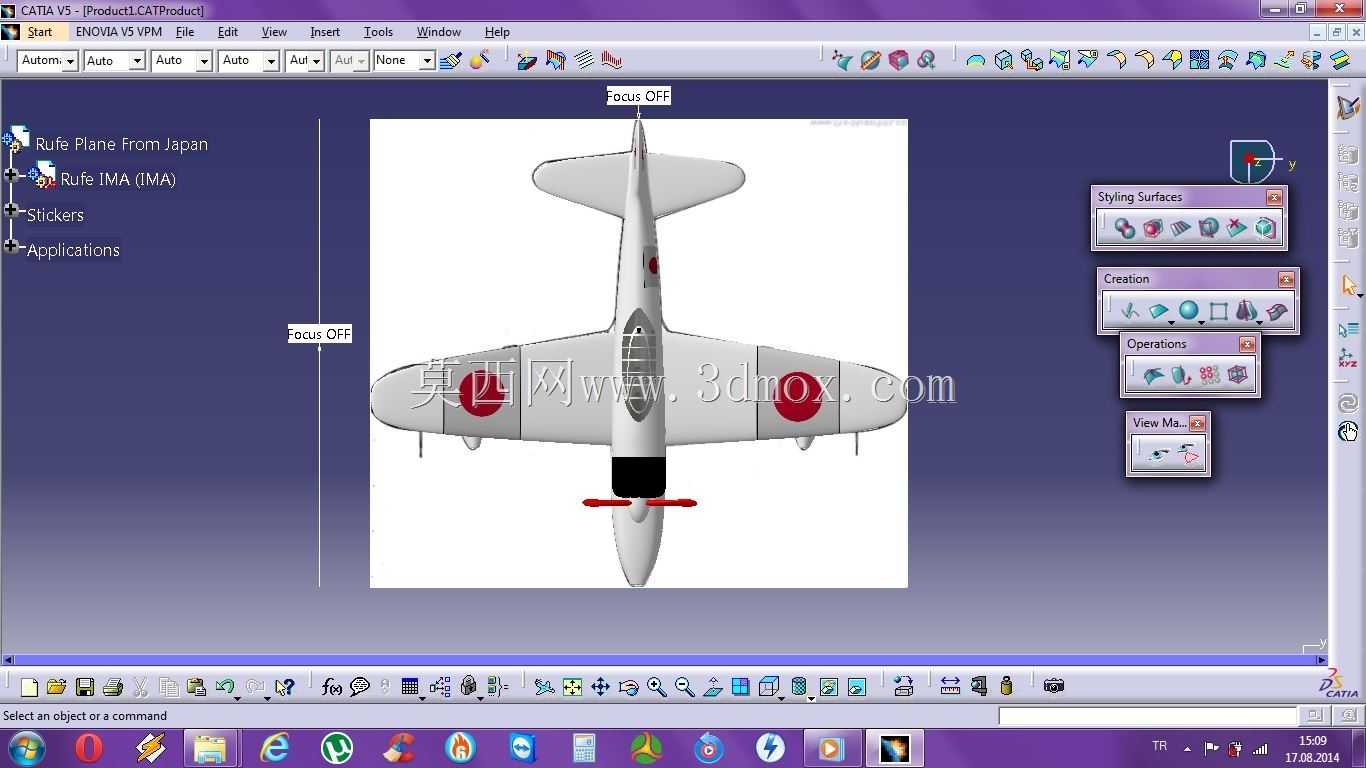
Task: Click the Capture camera icon
Action: coord(1053,686)
